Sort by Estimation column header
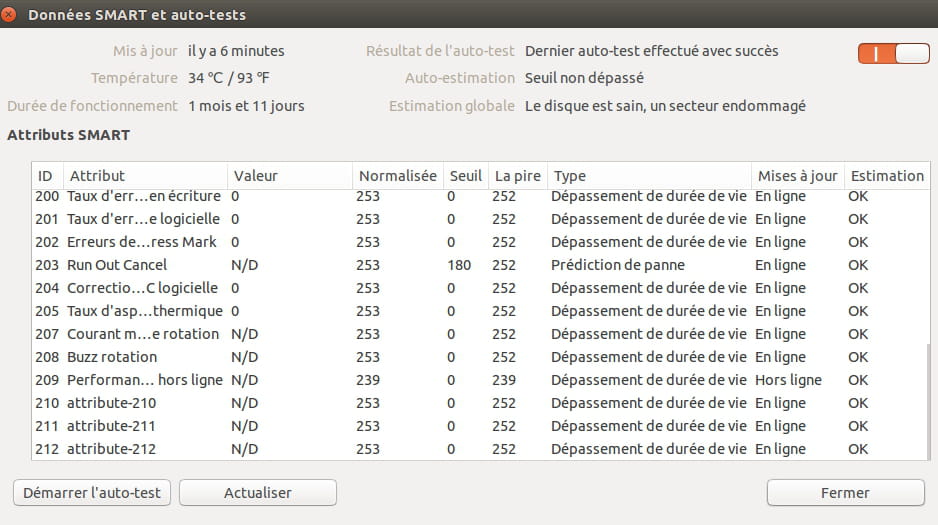 [887, 176]
